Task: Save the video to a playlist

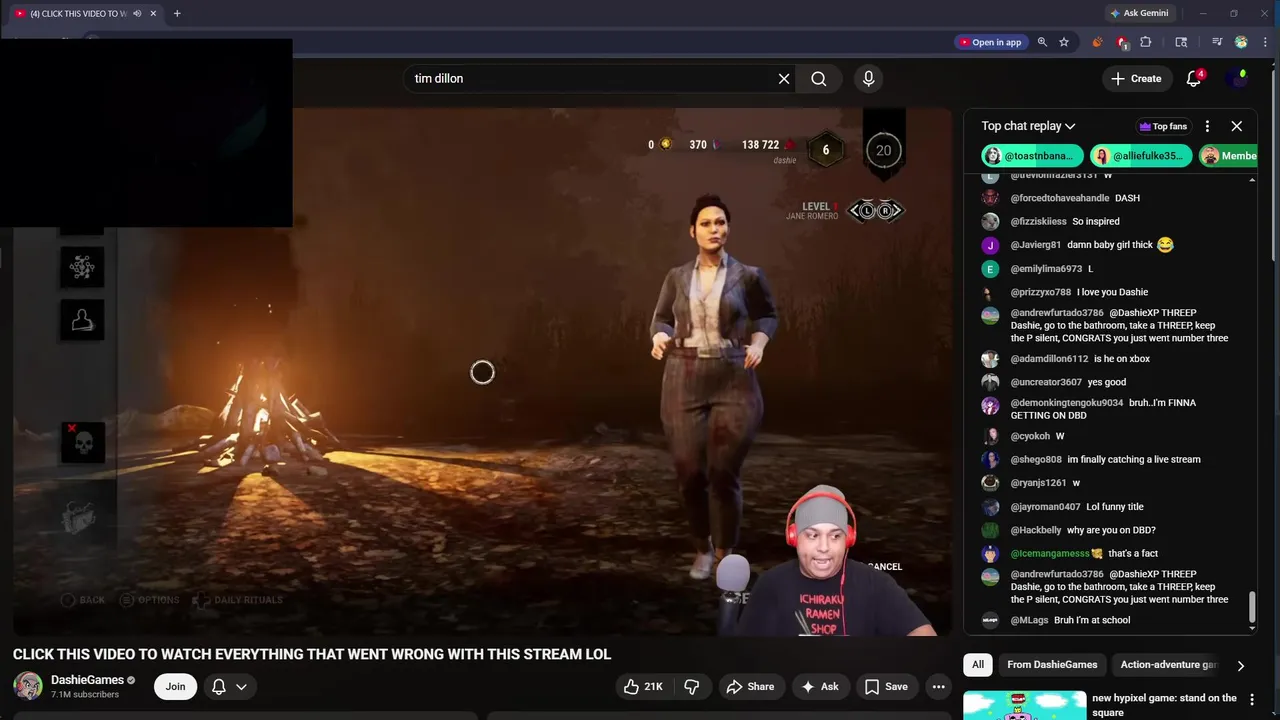Action: pyautogui.click(x=886, y=686)
